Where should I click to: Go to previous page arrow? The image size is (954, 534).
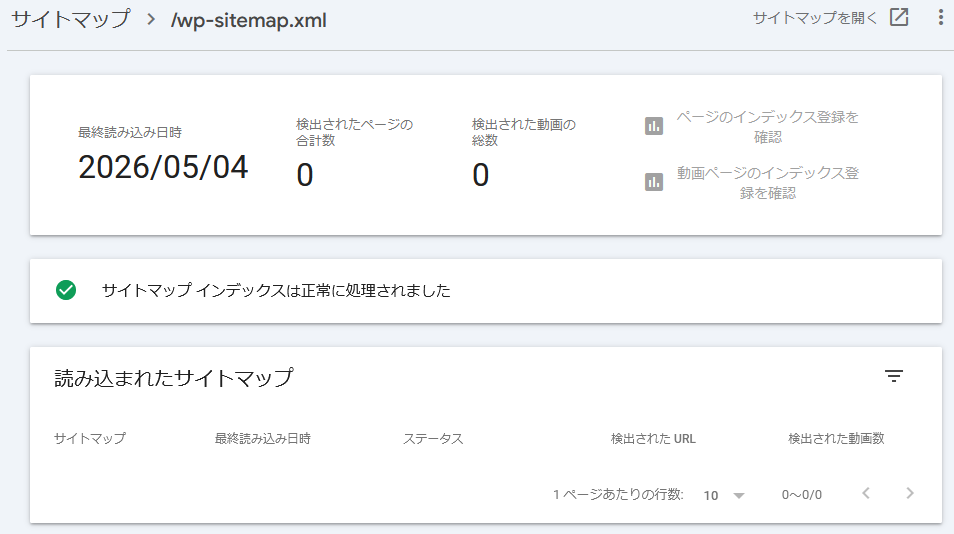click(x=866, y=493)
